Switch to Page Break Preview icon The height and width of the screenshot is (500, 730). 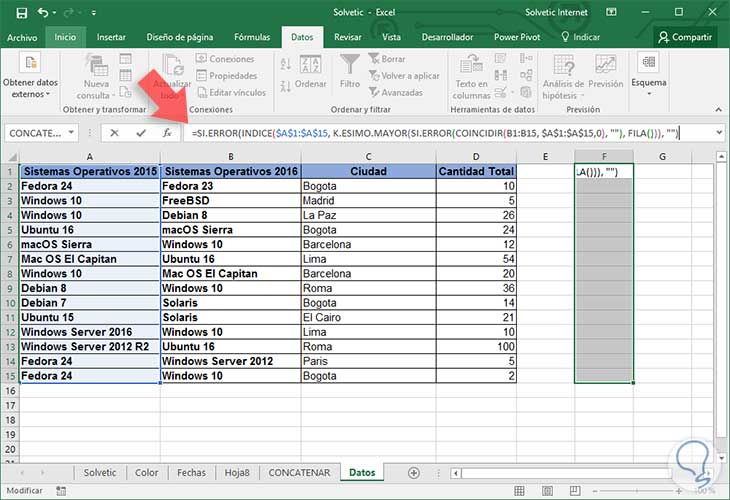[x=575, y=491]
